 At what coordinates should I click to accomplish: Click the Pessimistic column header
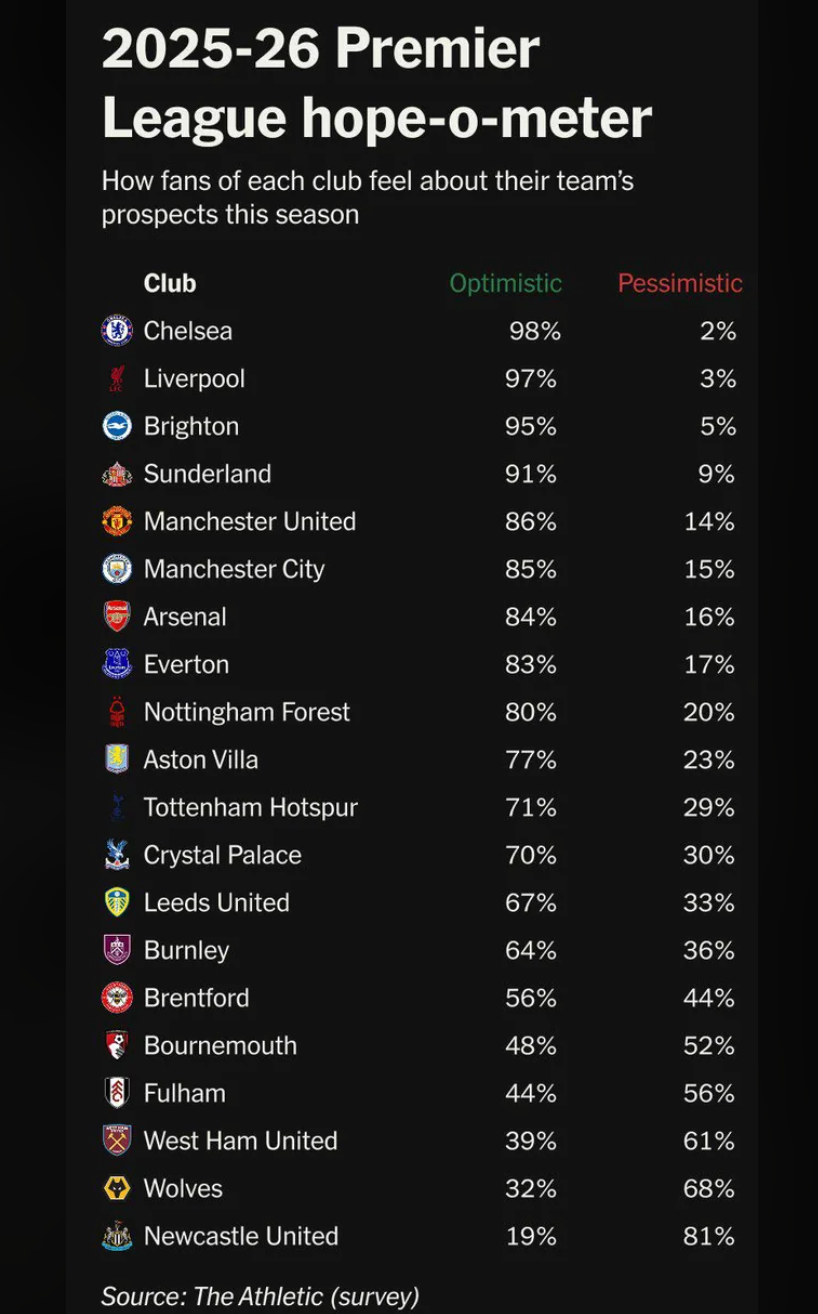pos(680,283)
